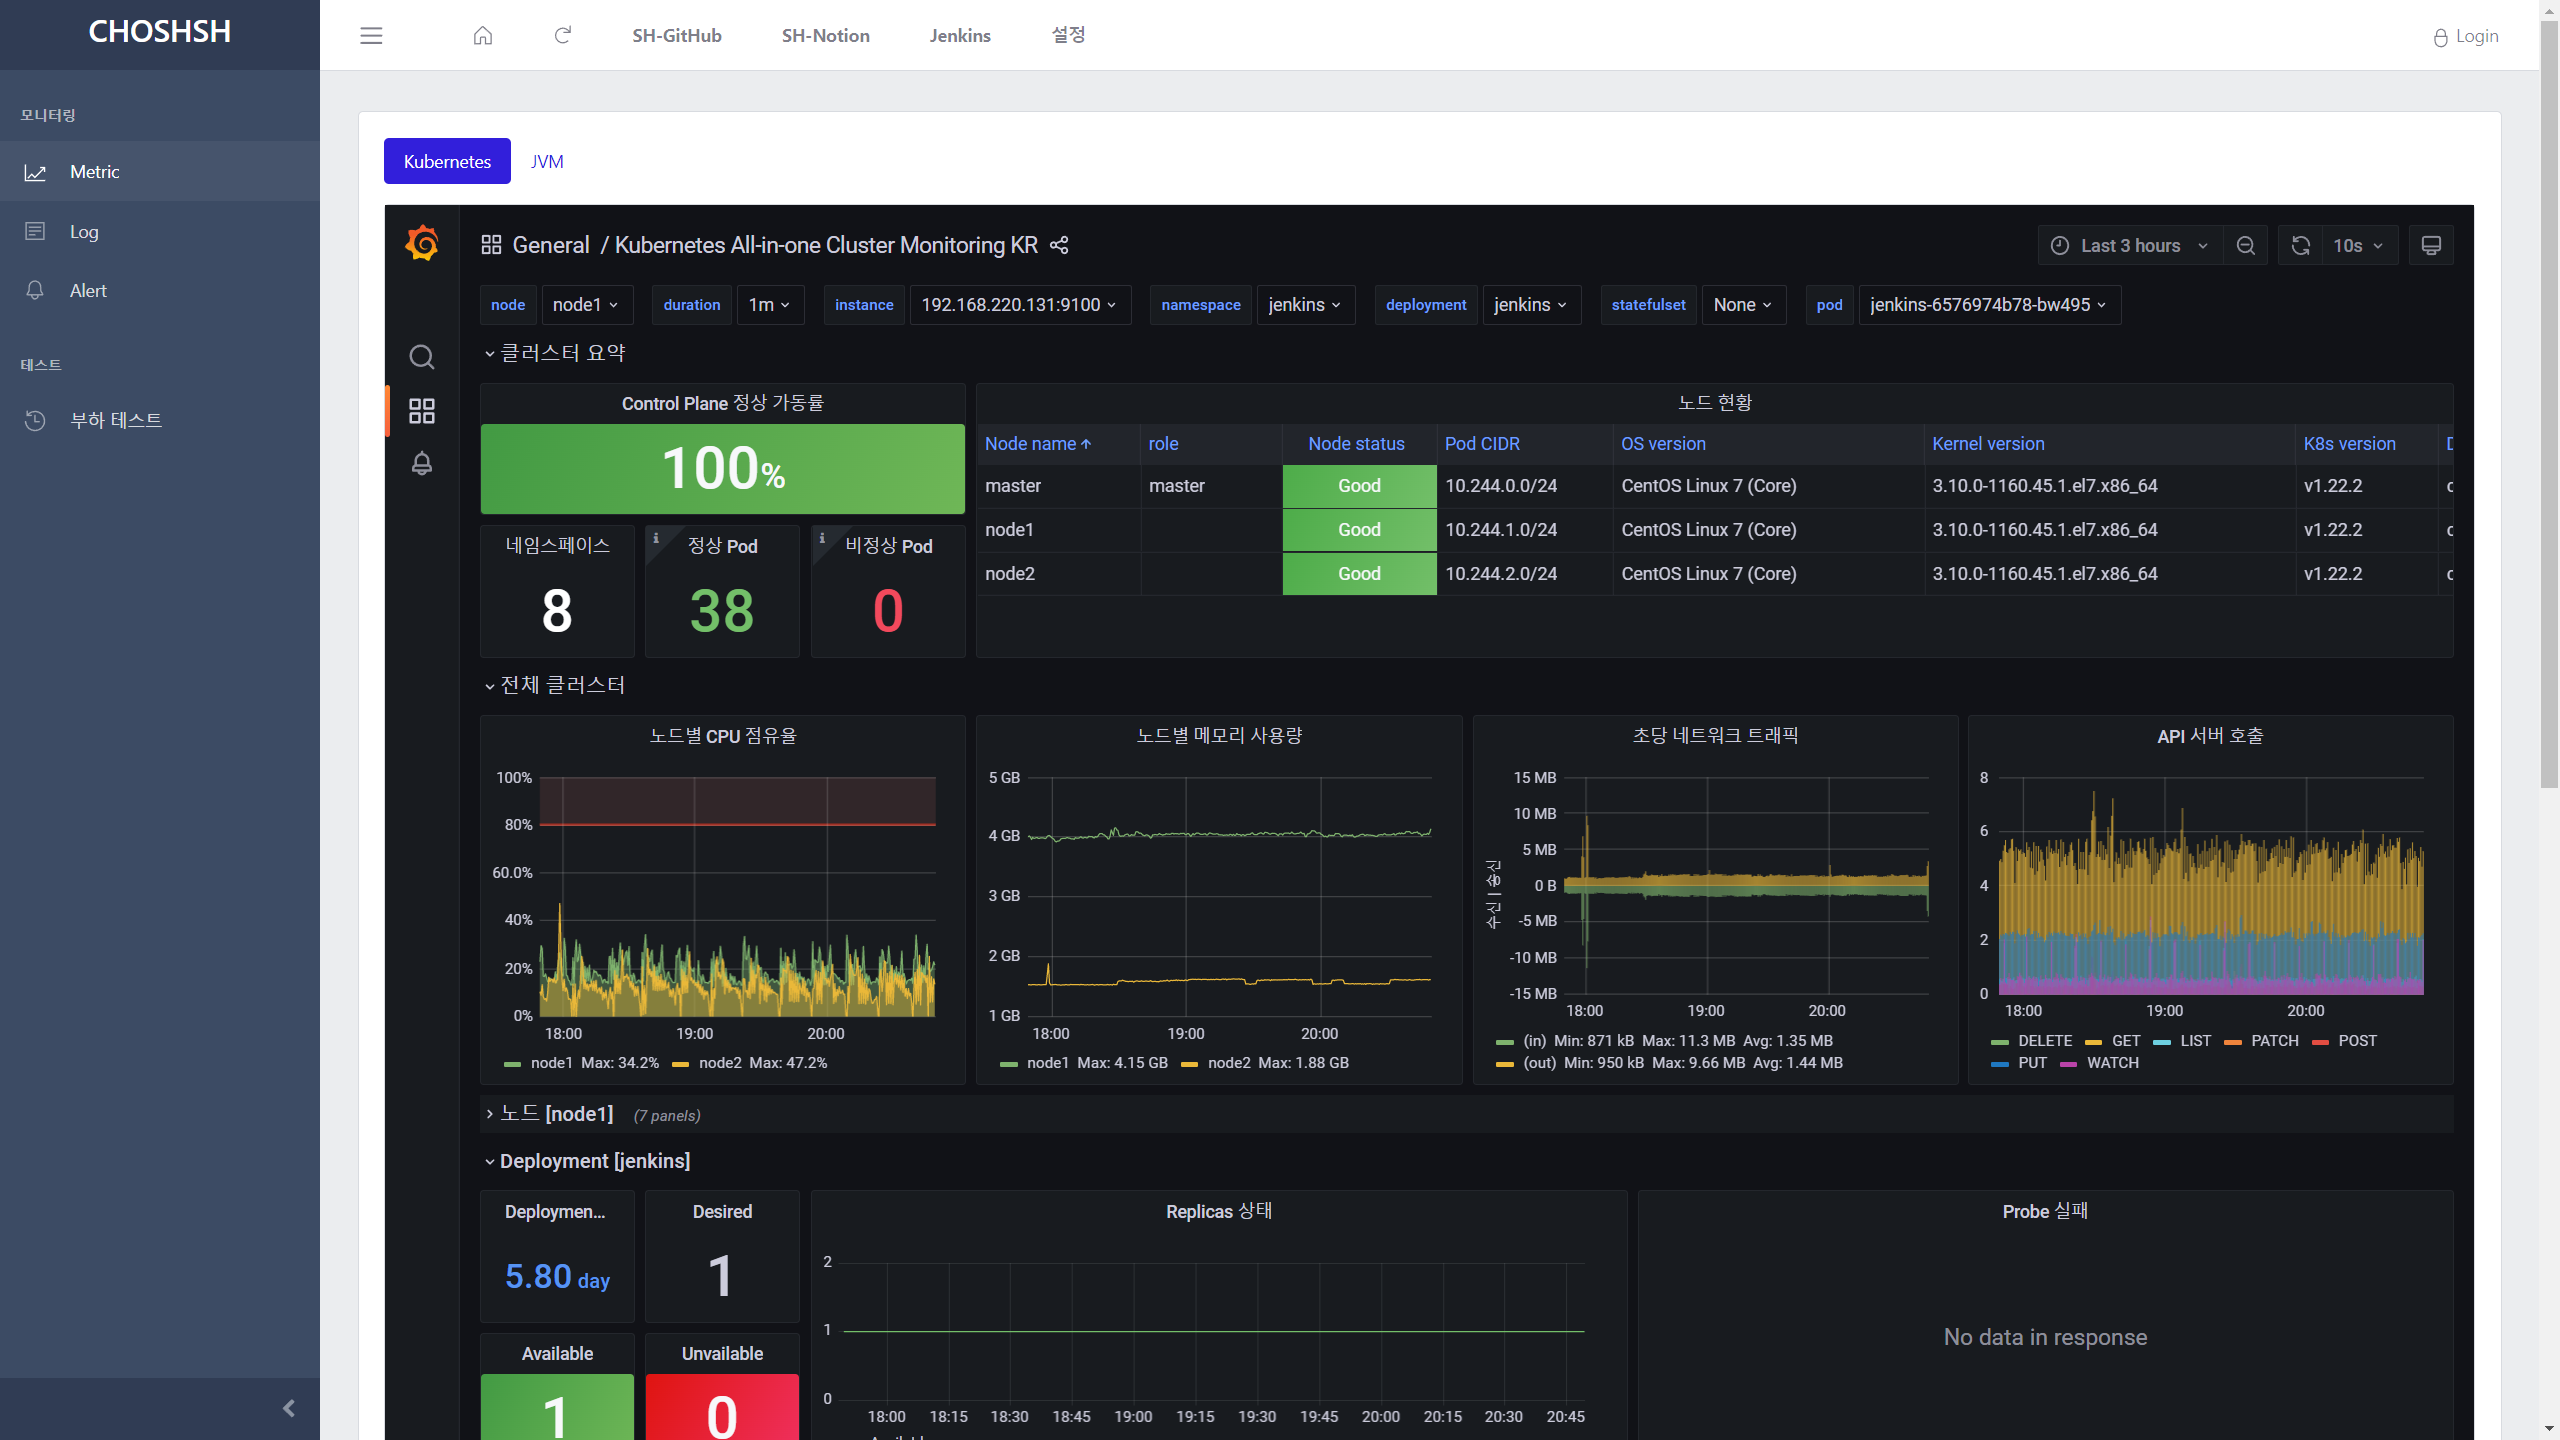Hide the GET series in API 서버 호출 legend
The image size is (2560, 1440).
point(2126,1041)
